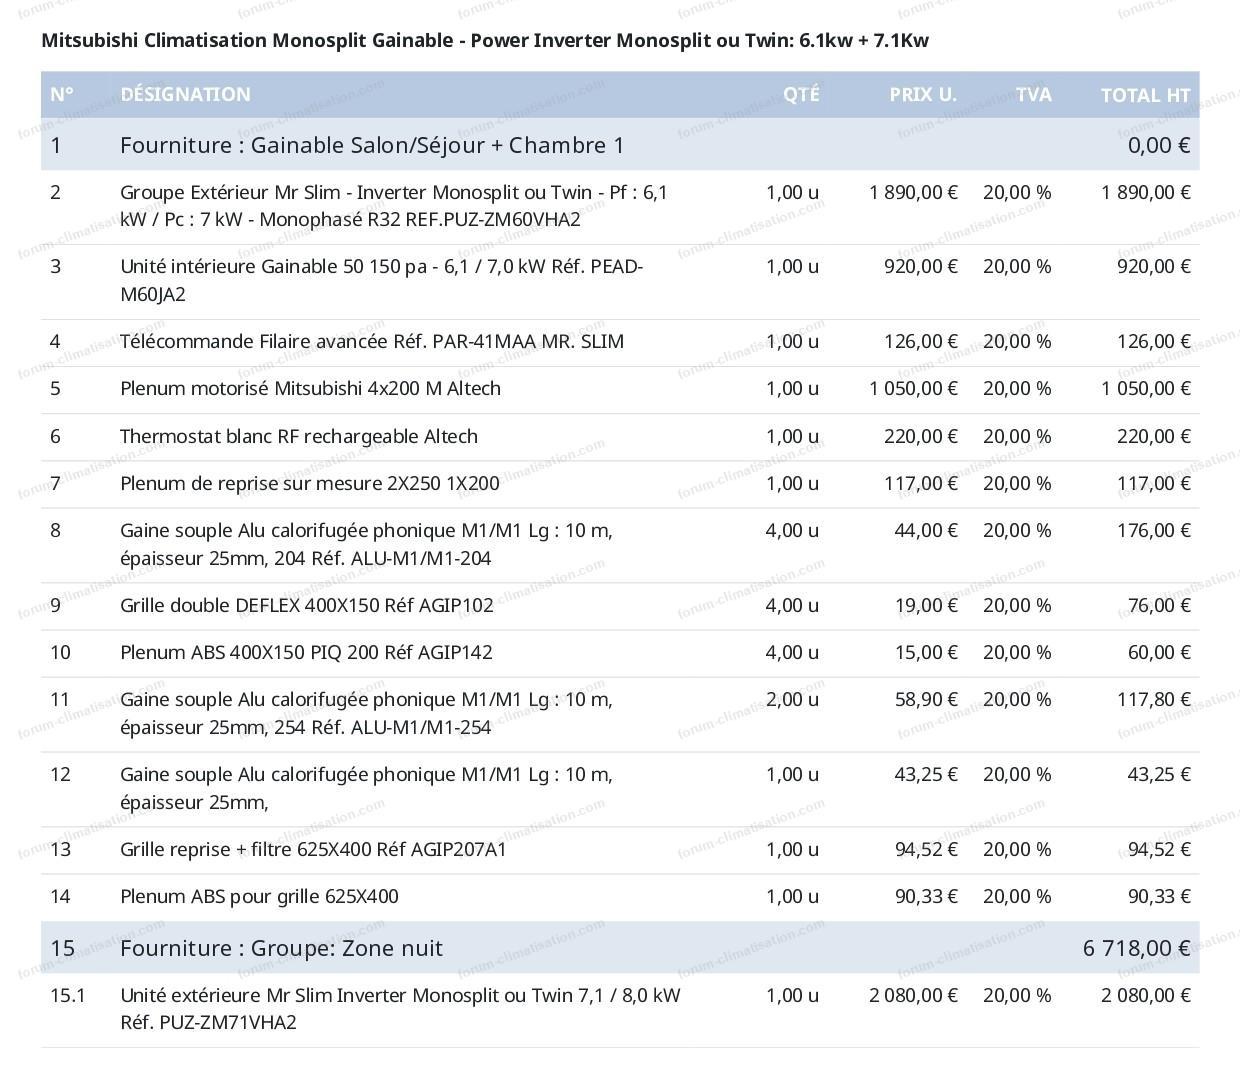Image resolution: width=1240 pixels, height=1078 pixels.
Task: Click the PRIX U. column header
Action: [x=922, y=94]
